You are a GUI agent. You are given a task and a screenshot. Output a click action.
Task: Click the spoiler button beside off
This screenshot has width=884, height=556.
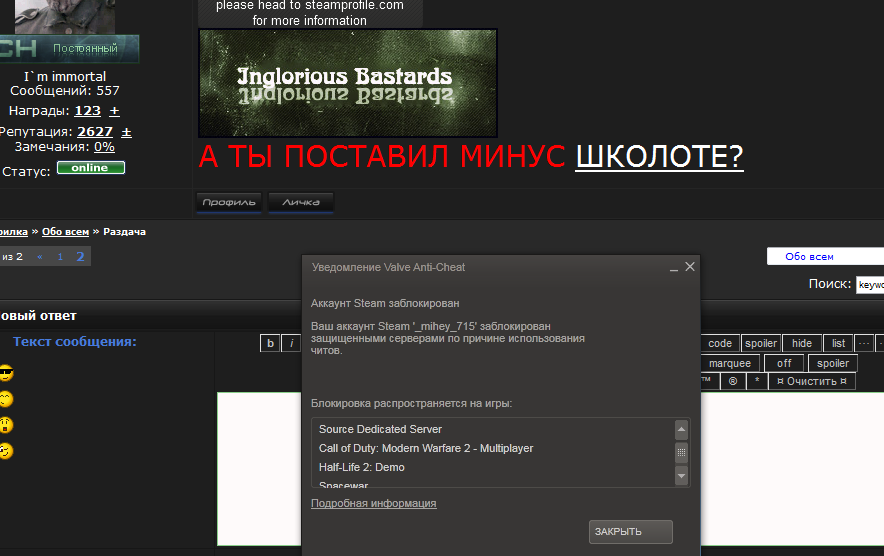(x=833, y=363)
